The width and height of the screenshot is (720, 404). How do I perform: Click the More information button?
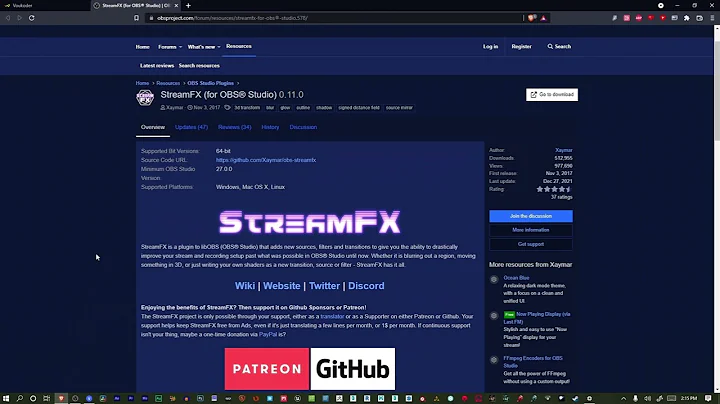pos(531,230)
